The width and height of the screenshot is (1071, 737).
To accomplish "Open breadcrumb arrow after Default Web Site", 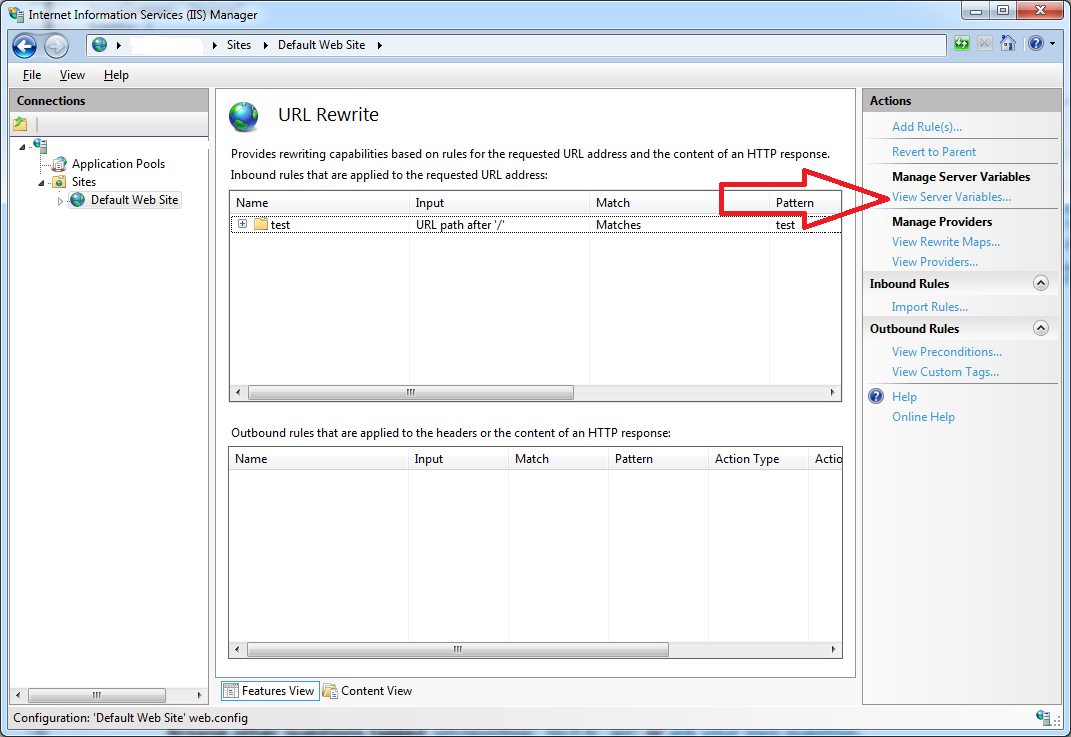I will click(380, 45).
